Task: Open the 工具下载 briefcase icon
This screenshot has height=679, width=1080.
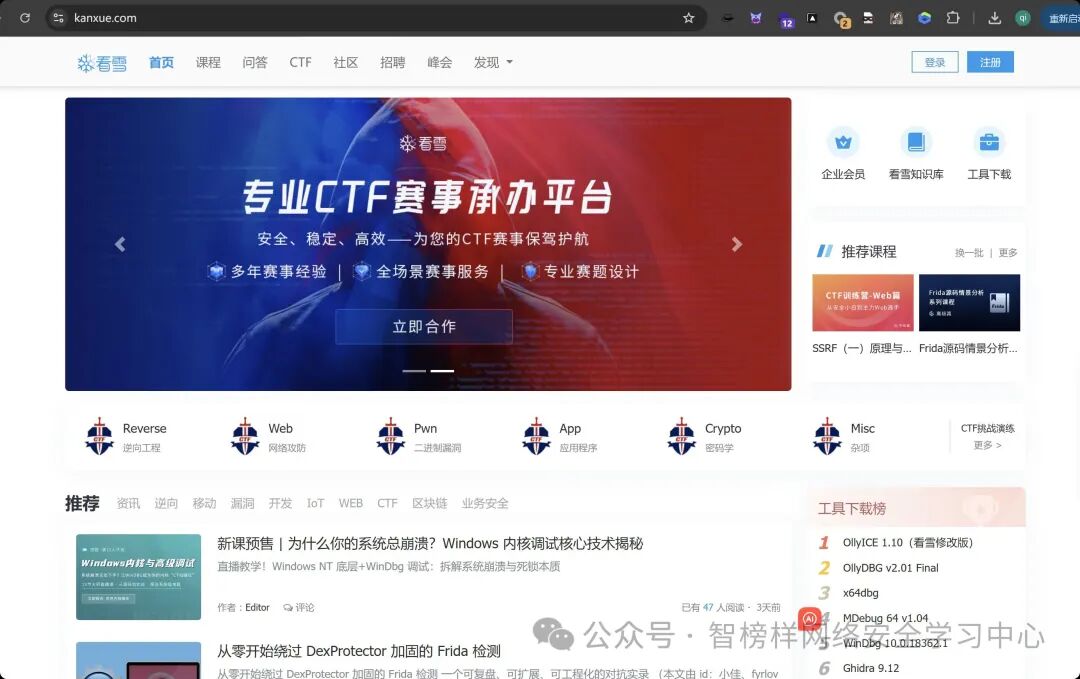Action: (x=989, y=143)
